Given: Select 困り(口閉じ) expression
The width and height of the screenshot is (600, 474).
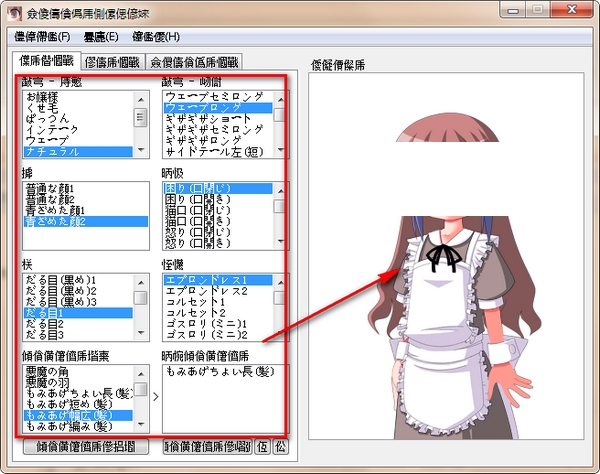Looking at the screenshot, I should (x=218, y=188).
